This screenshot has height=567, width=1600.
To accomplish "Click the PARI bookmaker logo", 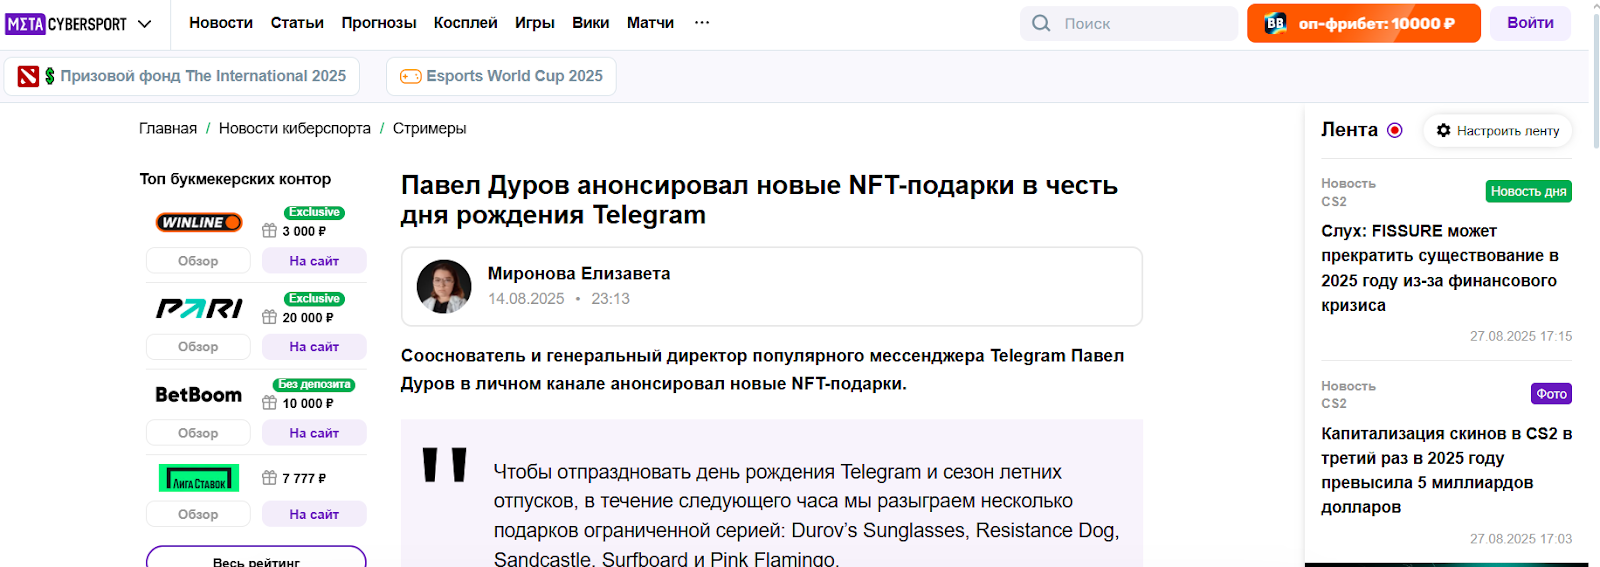I will click(x=198, y=308).
